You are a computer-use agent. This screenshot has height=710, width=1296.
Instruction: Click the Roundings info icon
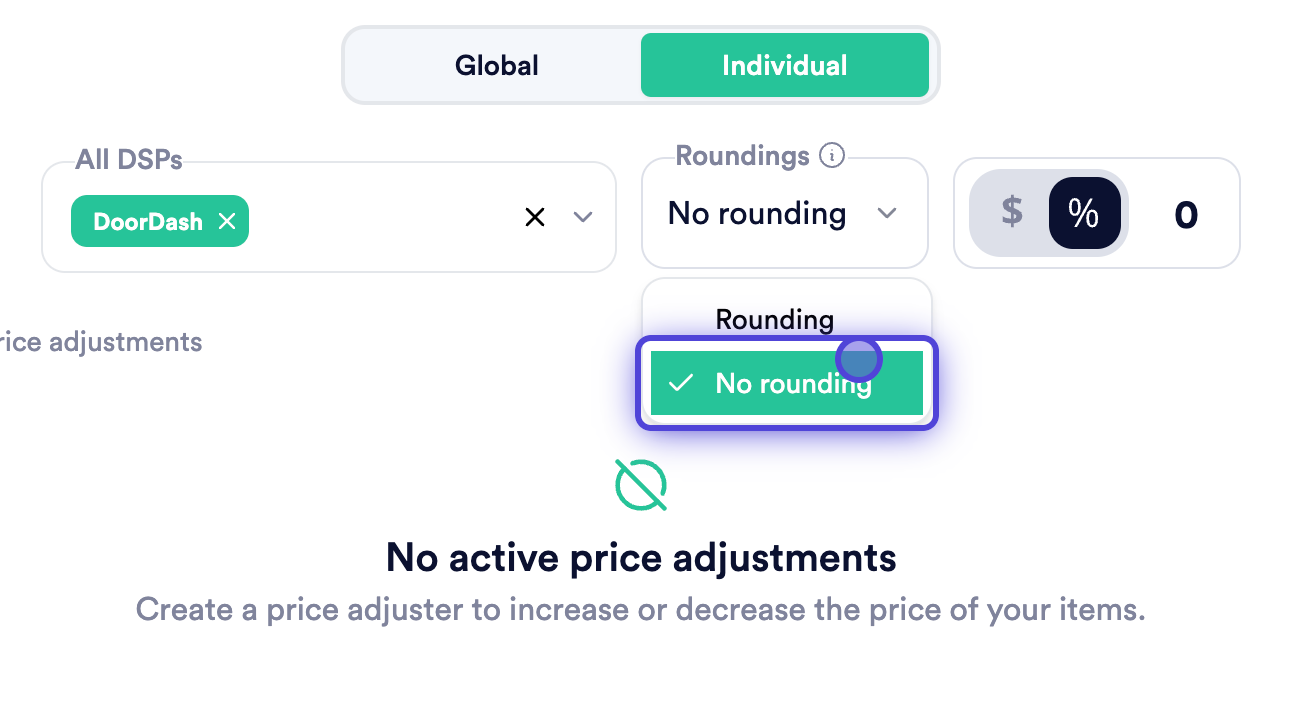point(832,156)
